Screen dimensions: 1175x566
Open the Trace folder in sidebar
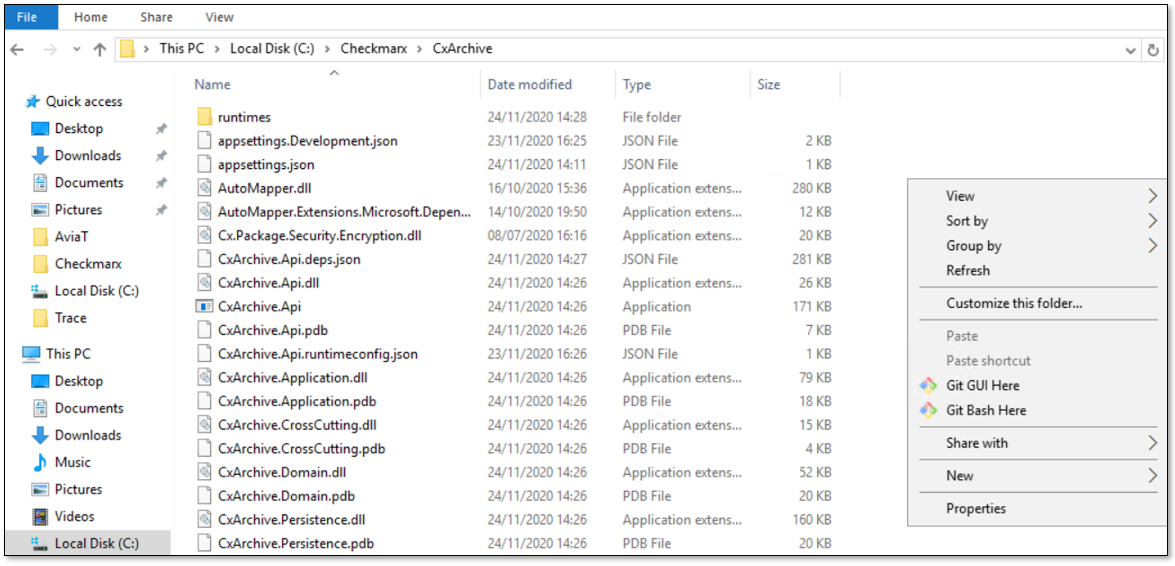point(70,318)
